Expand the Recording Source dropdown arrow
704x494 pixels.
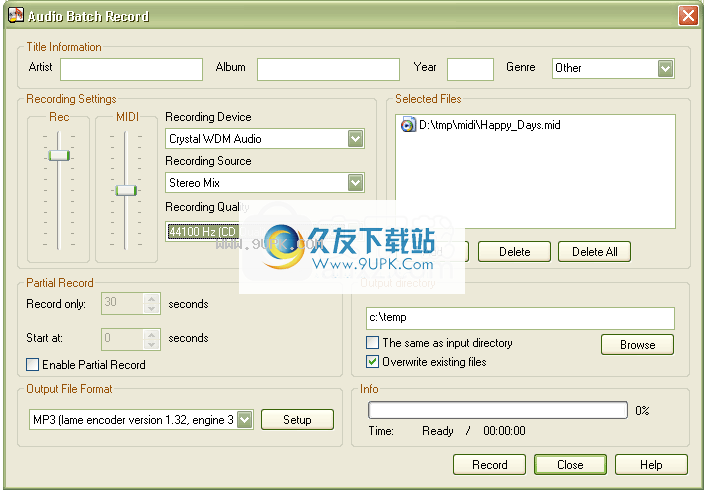[355, 183]
